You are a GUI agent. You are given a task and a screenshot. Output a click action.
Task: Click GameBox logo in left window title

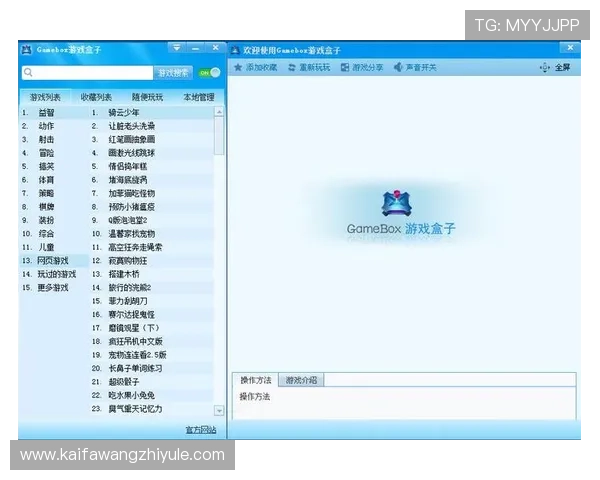[26, 49]
